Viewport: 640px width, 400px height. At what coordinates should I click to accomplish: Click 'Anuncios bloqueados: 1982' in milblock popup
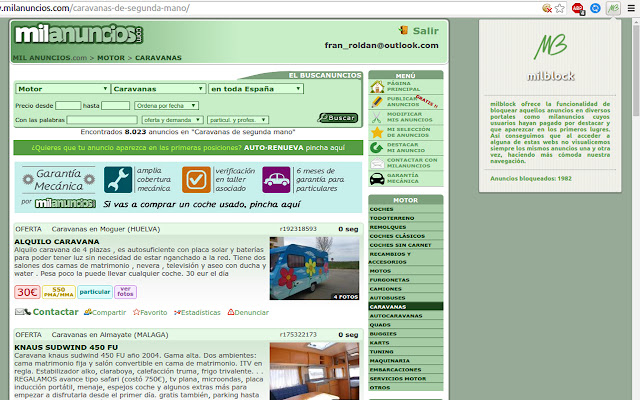(x=531, y=178)
